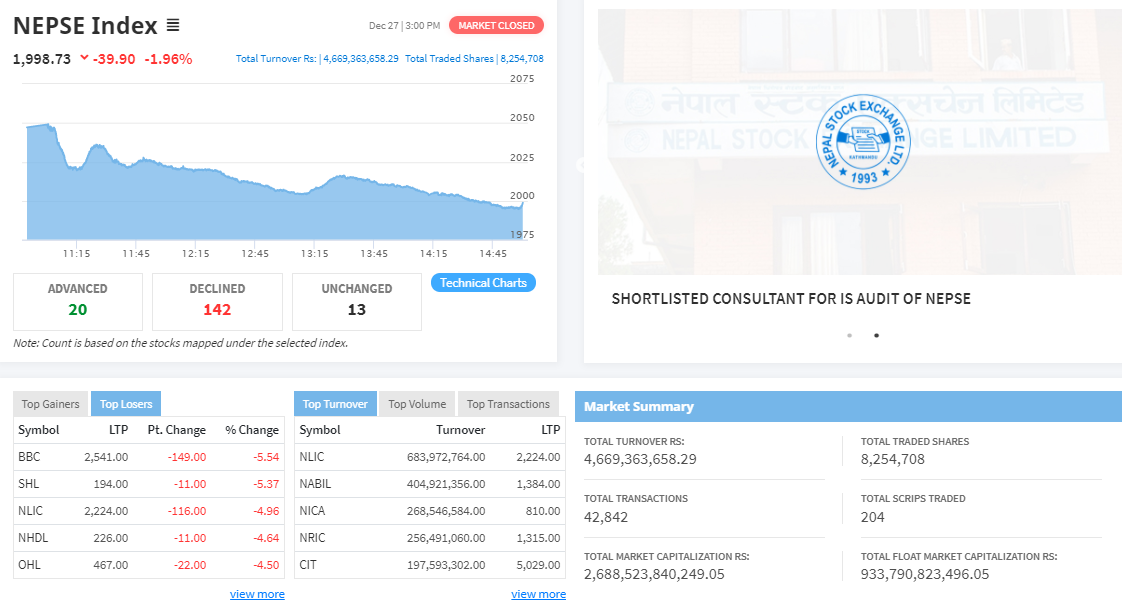Viewport: 1122px width, 612px height.
Task: Click the red down-arrow indicator beside 1,998.73
Action: 84,58
